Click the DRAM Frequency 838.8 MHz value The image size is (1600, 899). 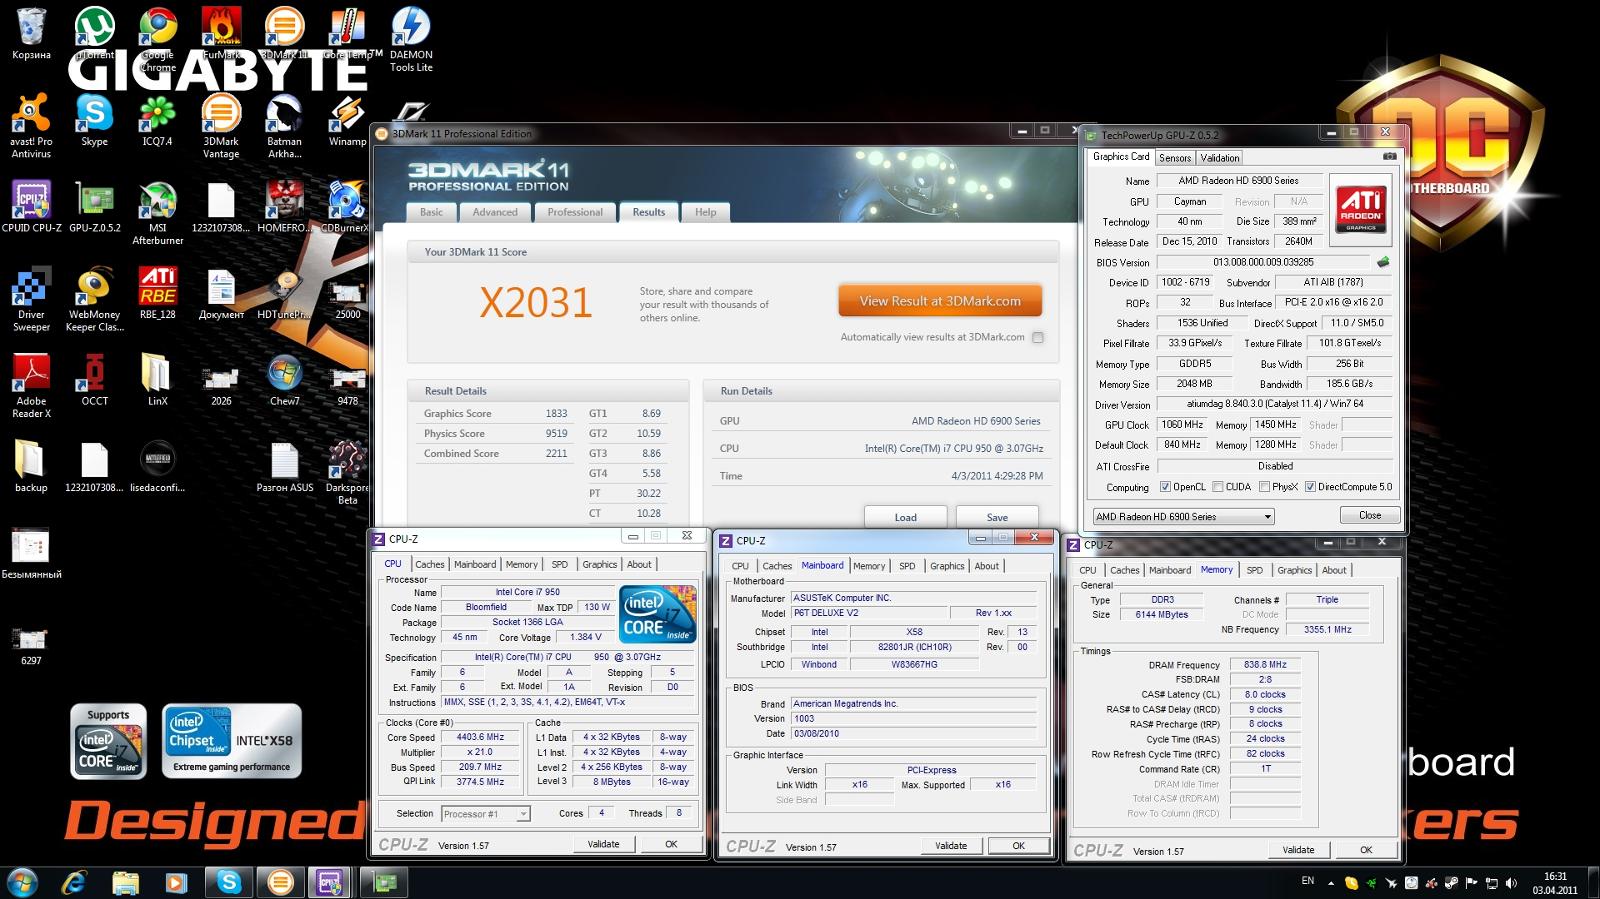pos(1266,664)
